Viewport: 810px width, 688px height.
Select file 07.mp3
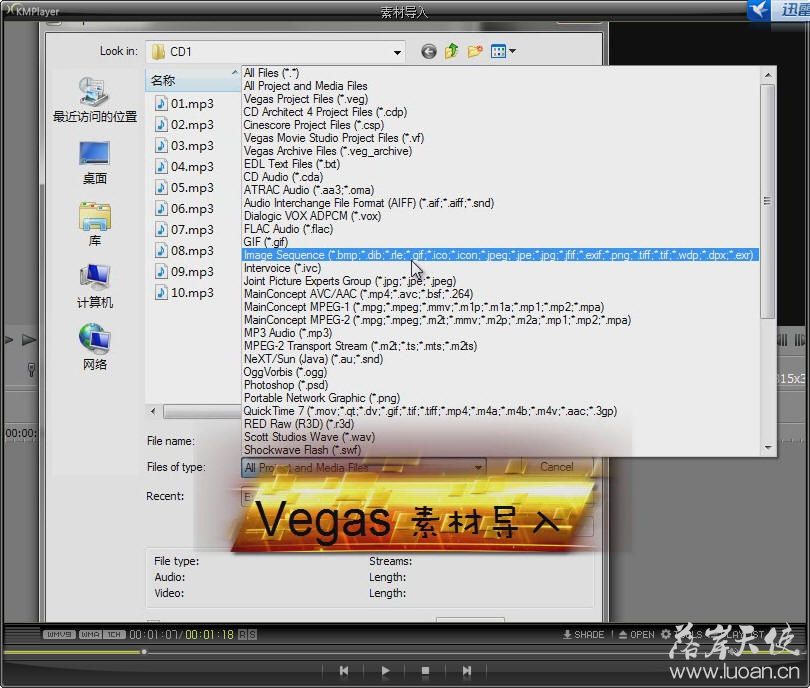tap(184, 229)
